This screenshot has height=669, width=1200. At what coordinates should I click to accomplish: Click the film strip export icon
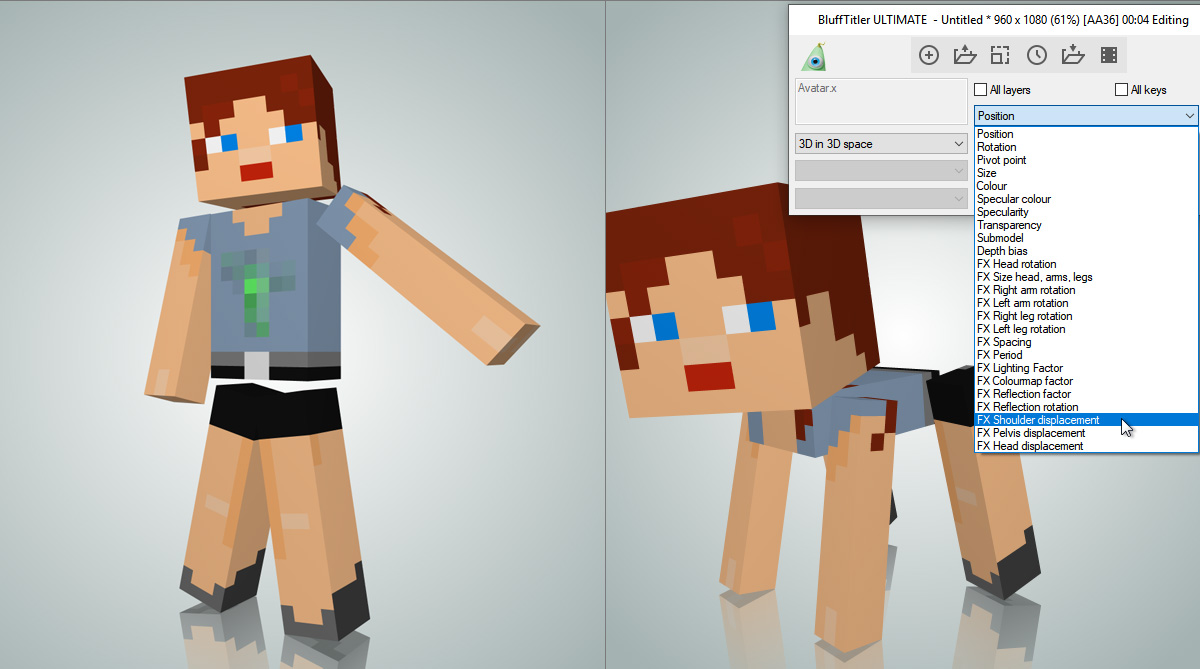(x=1109, y=55)
